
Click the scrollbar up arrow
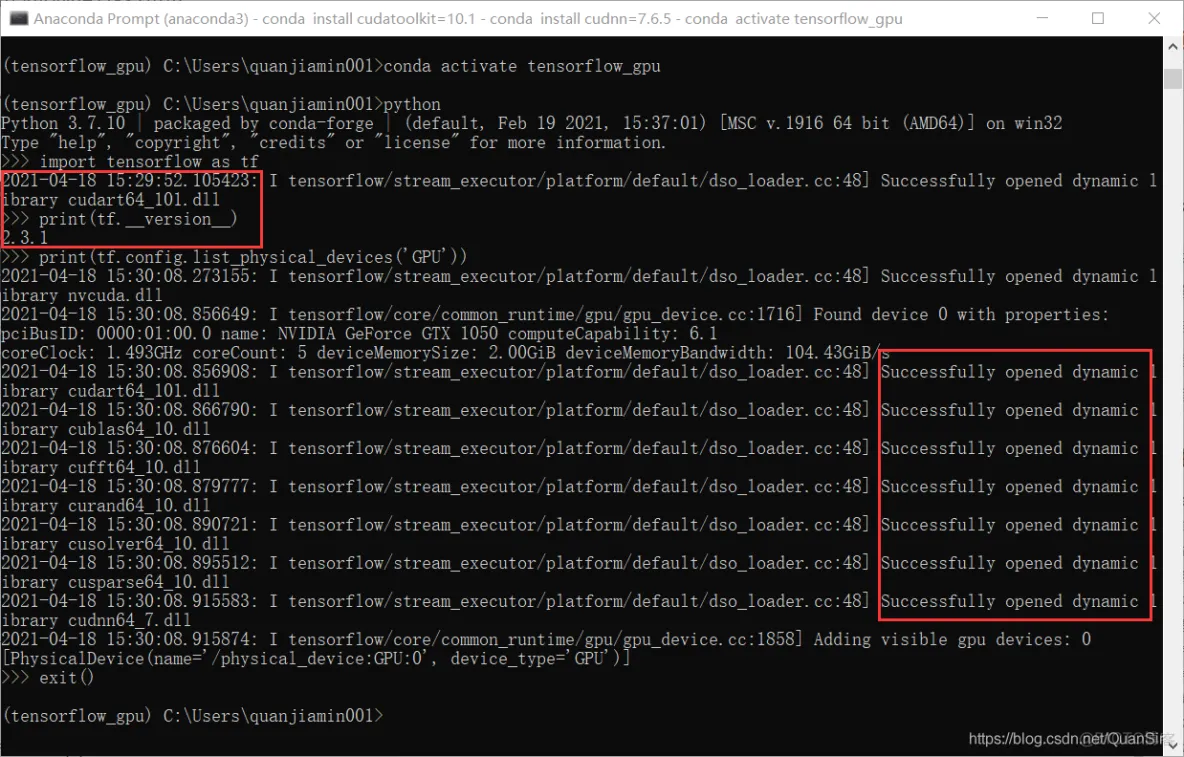point(1173,46)
